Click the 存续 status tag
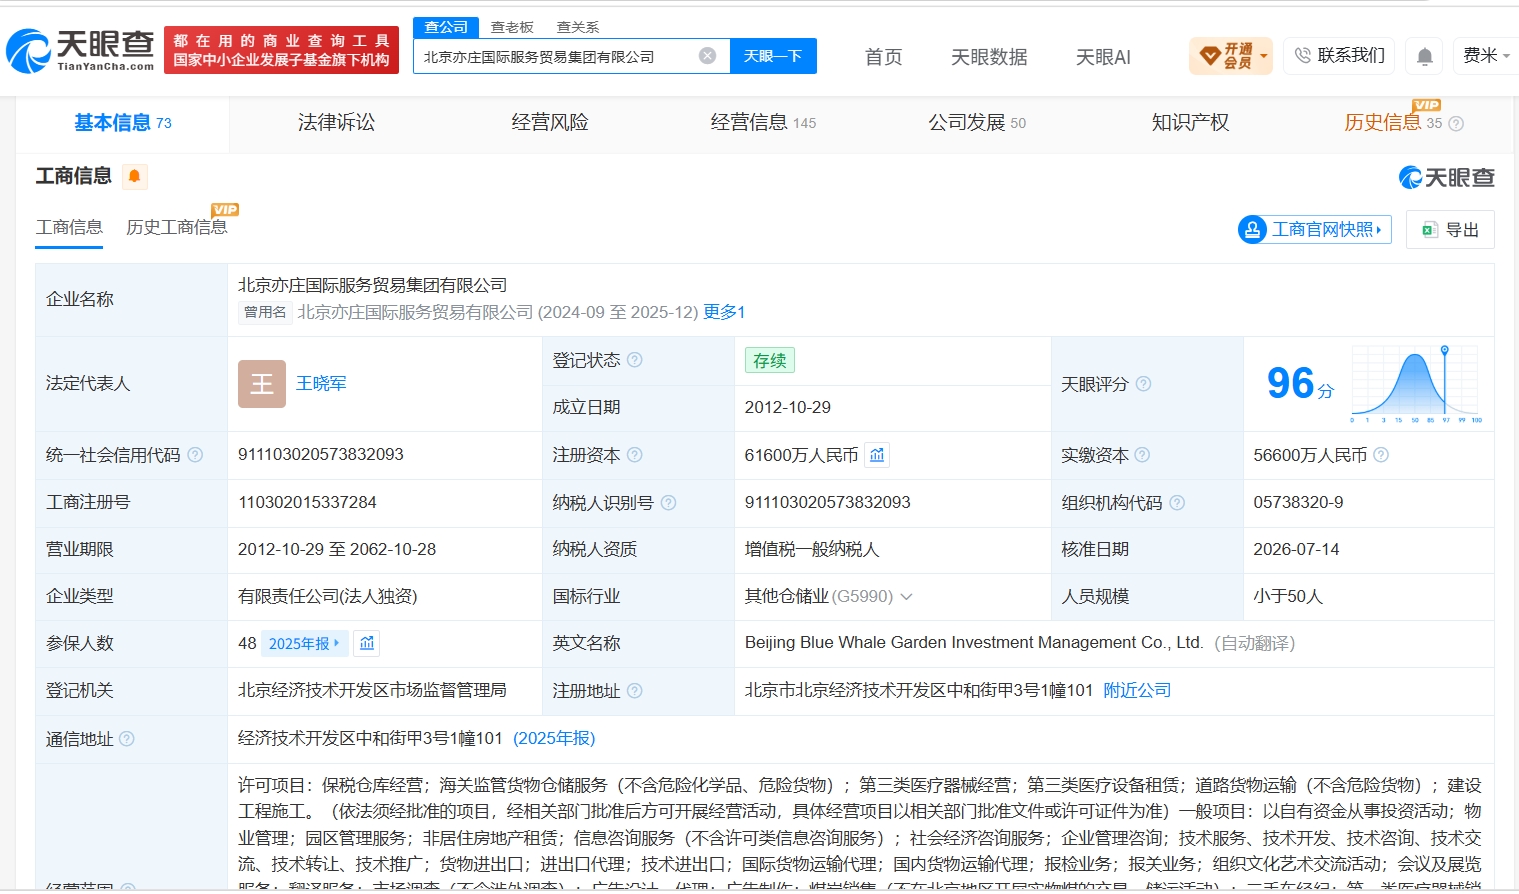The height and width of the screenshot is (894, 1519). pos(770,360)
